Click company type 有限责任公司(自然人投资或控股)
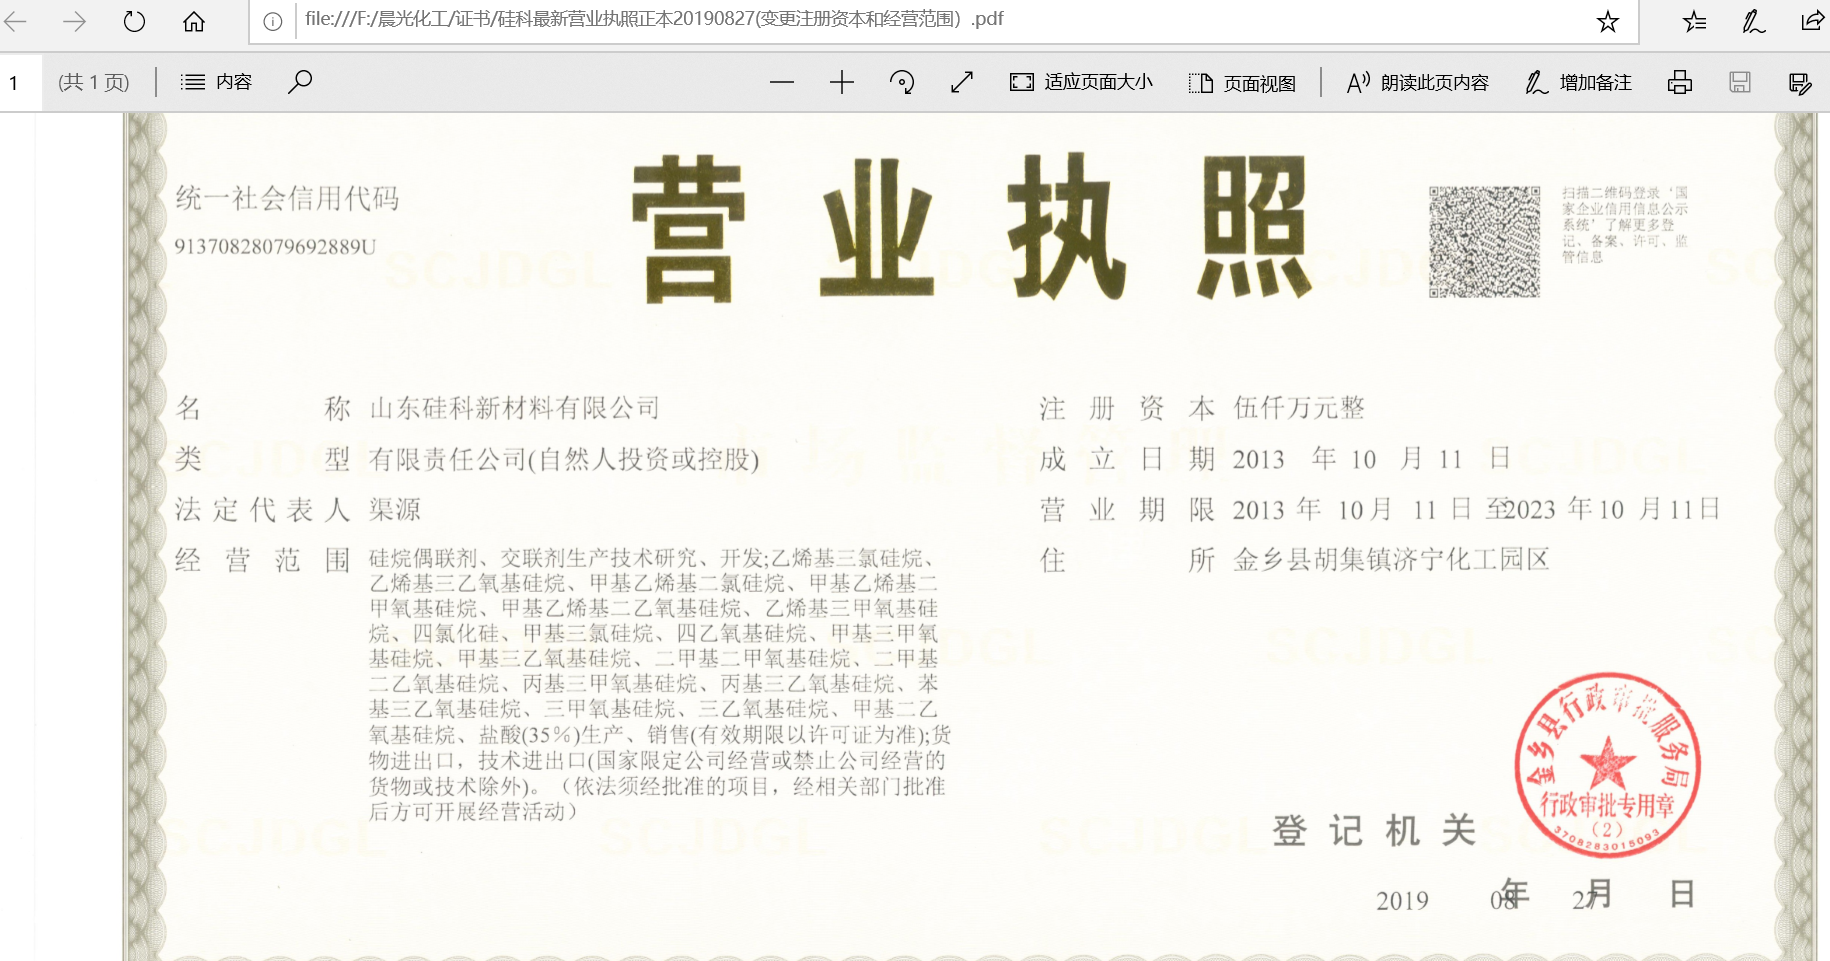Viewport: 1830px width, 961px height. tap(564, 459)
